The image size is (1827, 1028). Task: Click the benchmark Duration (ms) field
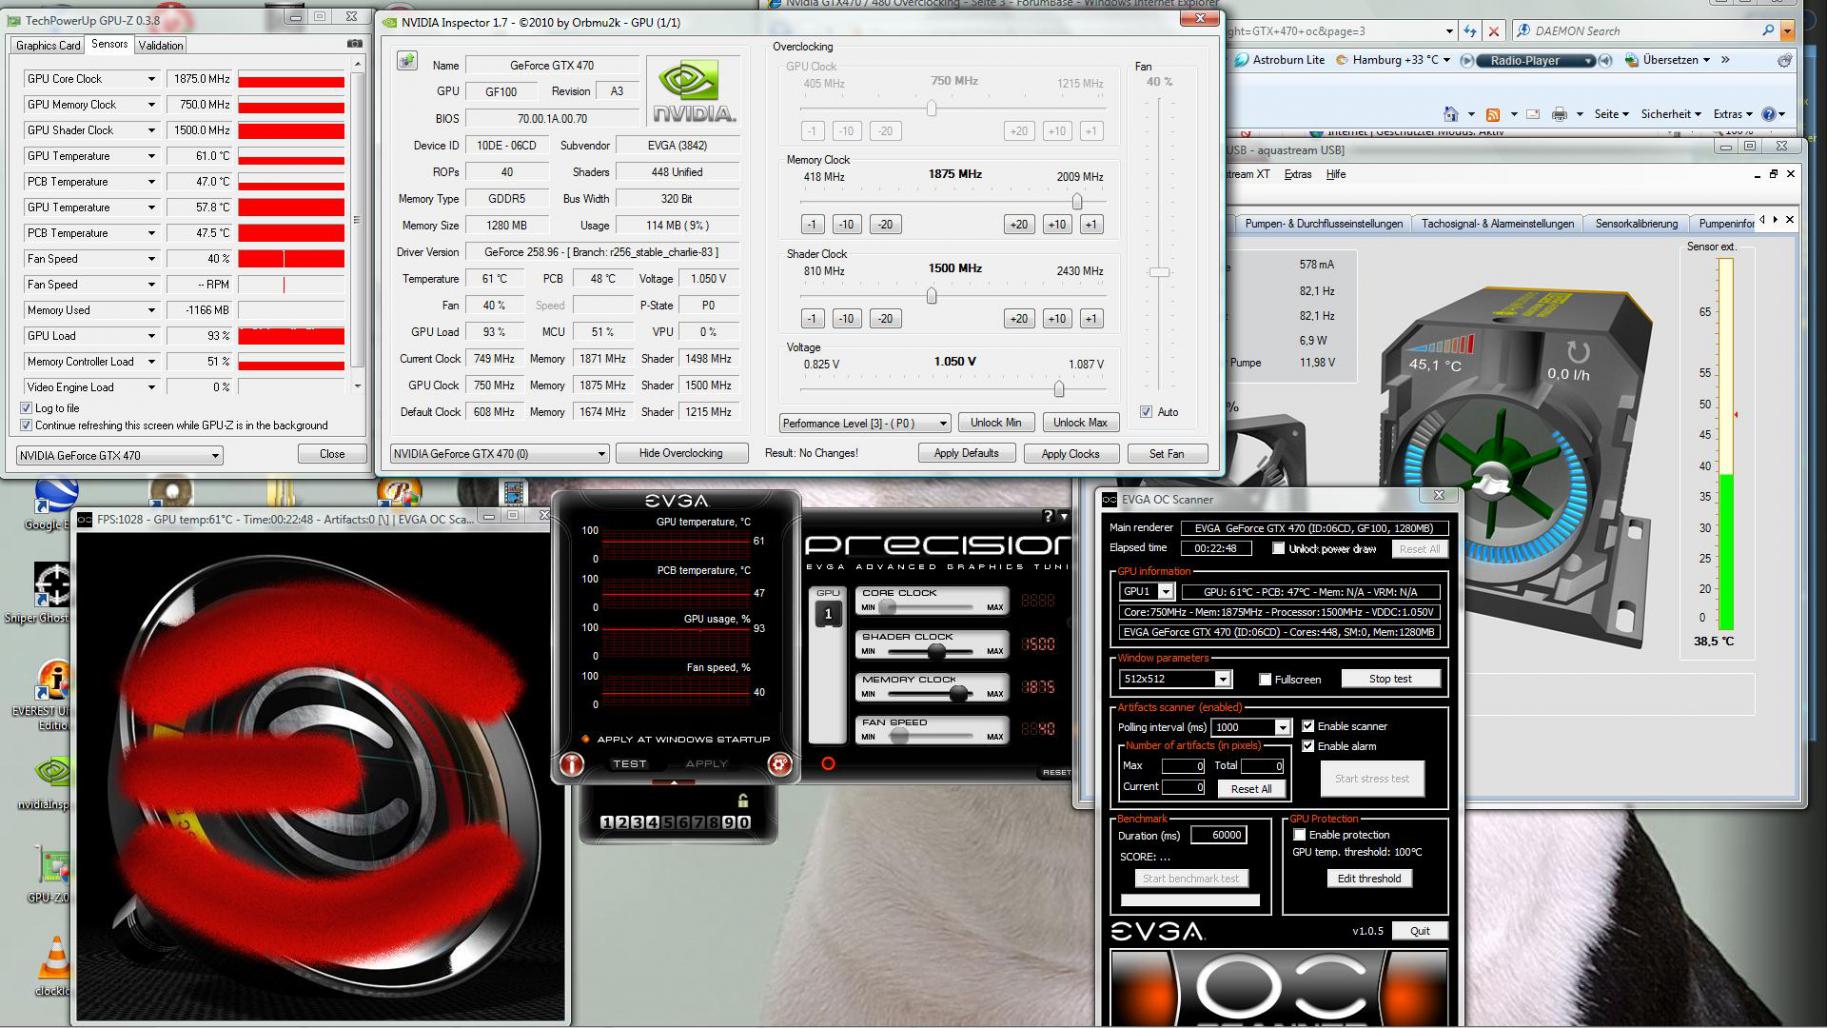1218,835
